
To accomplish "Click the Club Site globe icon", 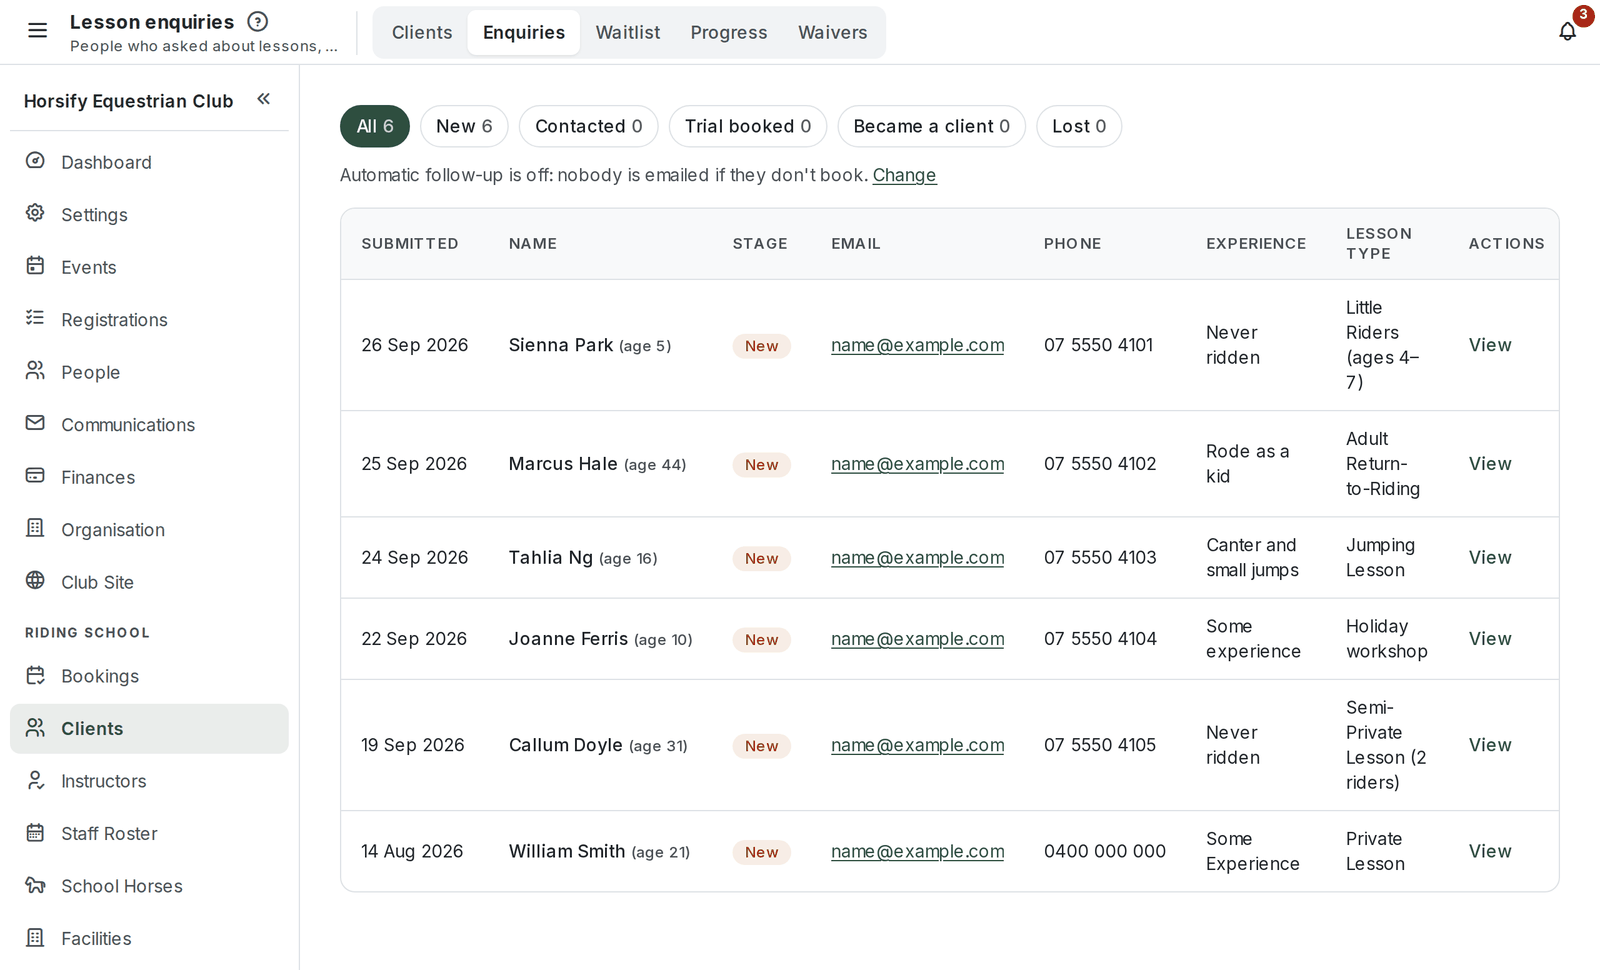I will 35,581.
